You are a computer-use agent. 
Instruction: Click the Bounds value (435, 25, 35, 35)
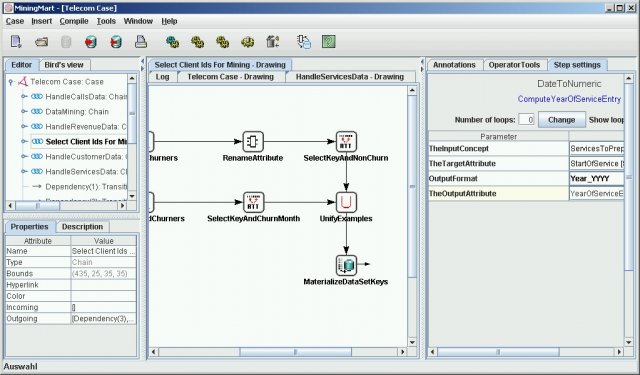coord(104,274)
